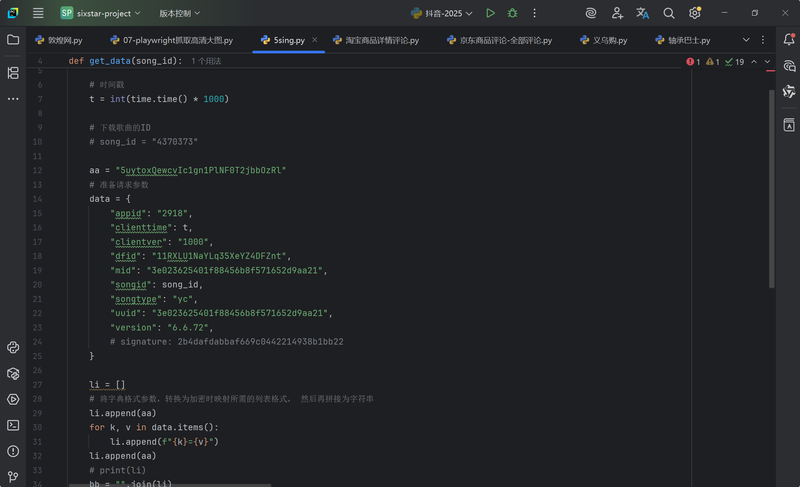800x487 pixels.
Task: Open the Notifications bell
Action: [x=789, y=39]
